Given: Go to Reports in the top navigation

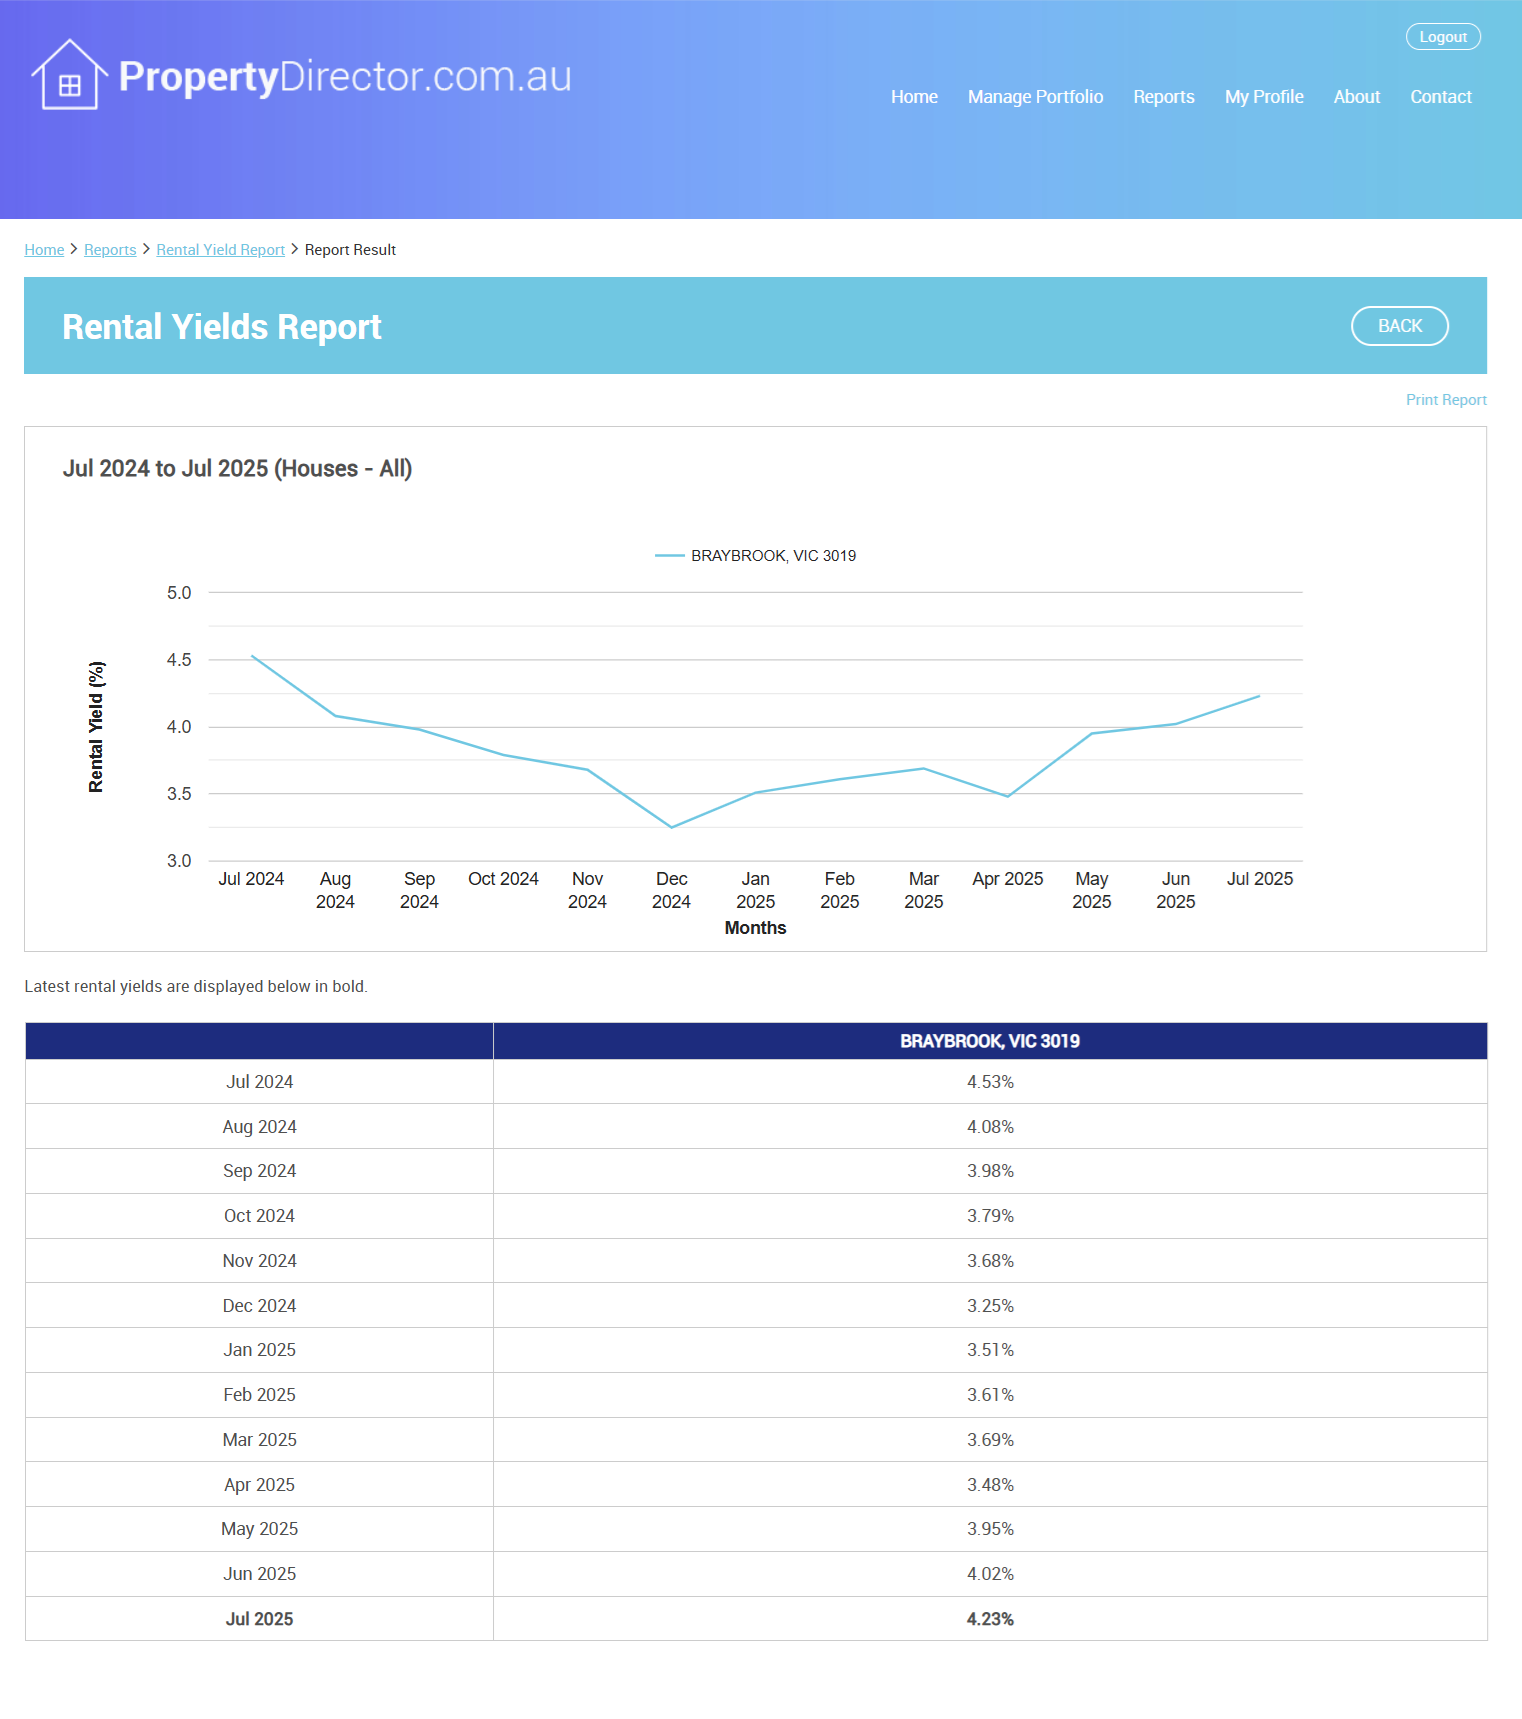Looking at the screenshot, I should pos(1163,97).
